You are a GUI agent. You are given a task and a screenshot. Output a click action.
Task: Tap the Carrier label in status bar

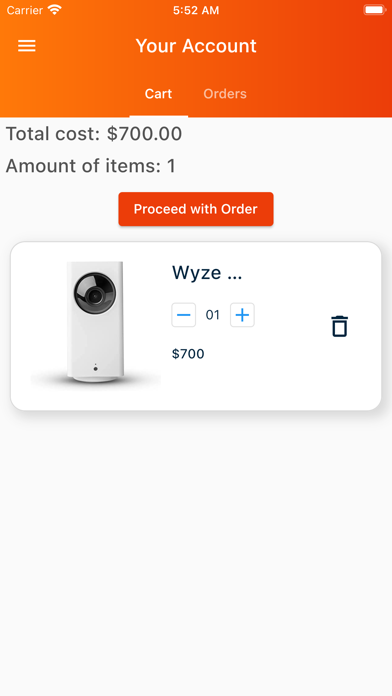[x=25, y=10]
